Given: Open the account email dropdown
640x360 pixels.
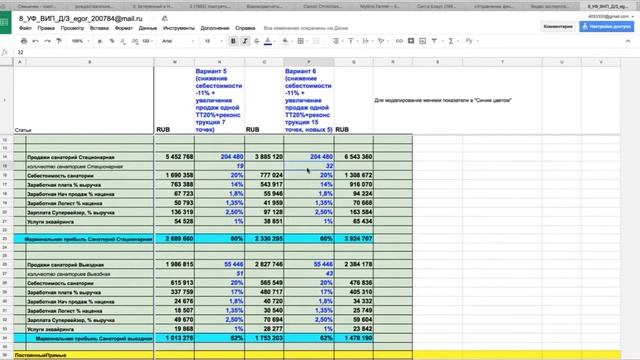Looking at the screenshot, I should point(611,16).
